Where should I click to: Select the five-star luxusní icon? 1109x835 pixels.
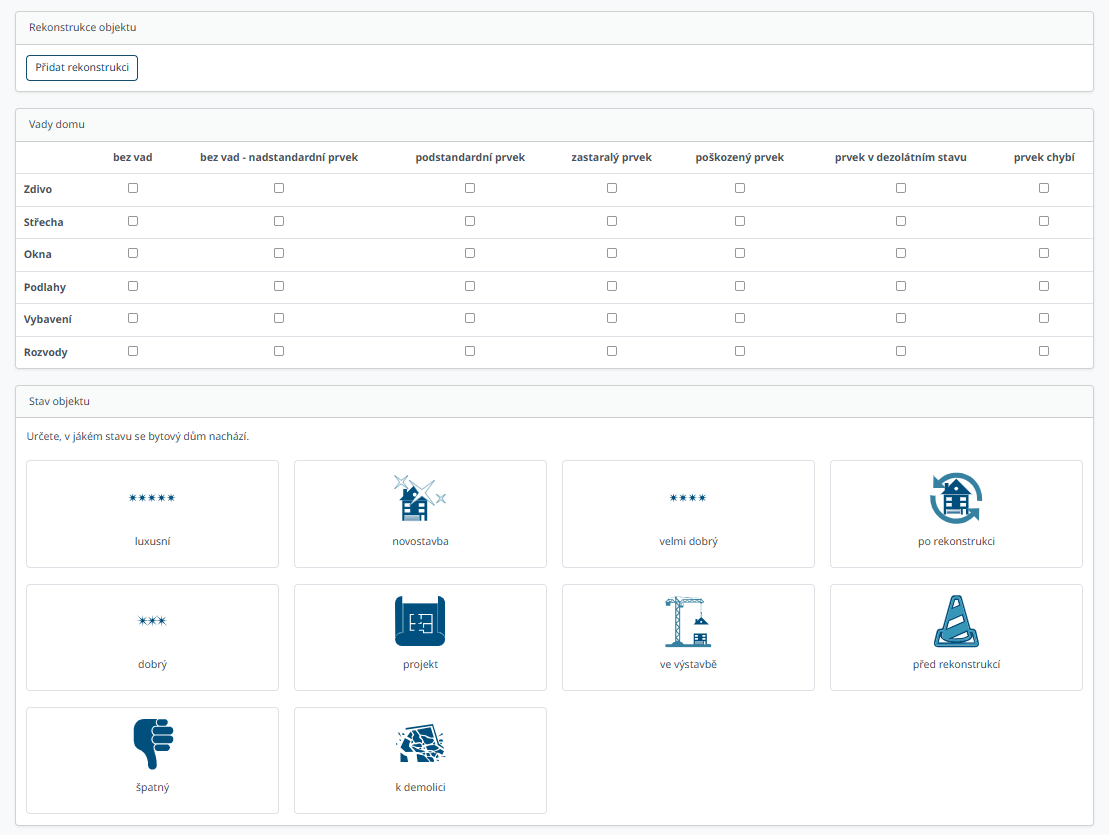tap(152, 498)
